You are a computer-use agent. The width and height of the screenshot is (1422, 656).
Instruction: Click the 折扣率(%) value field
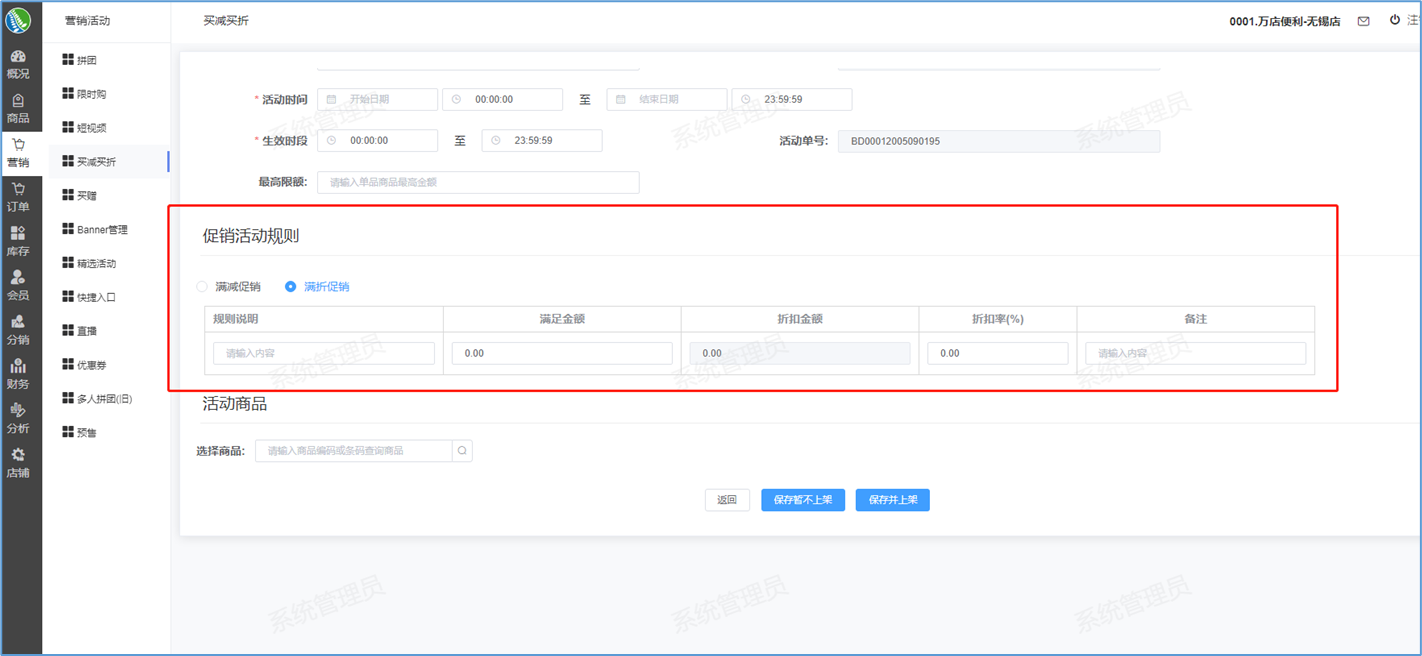(x=997, y=353)
